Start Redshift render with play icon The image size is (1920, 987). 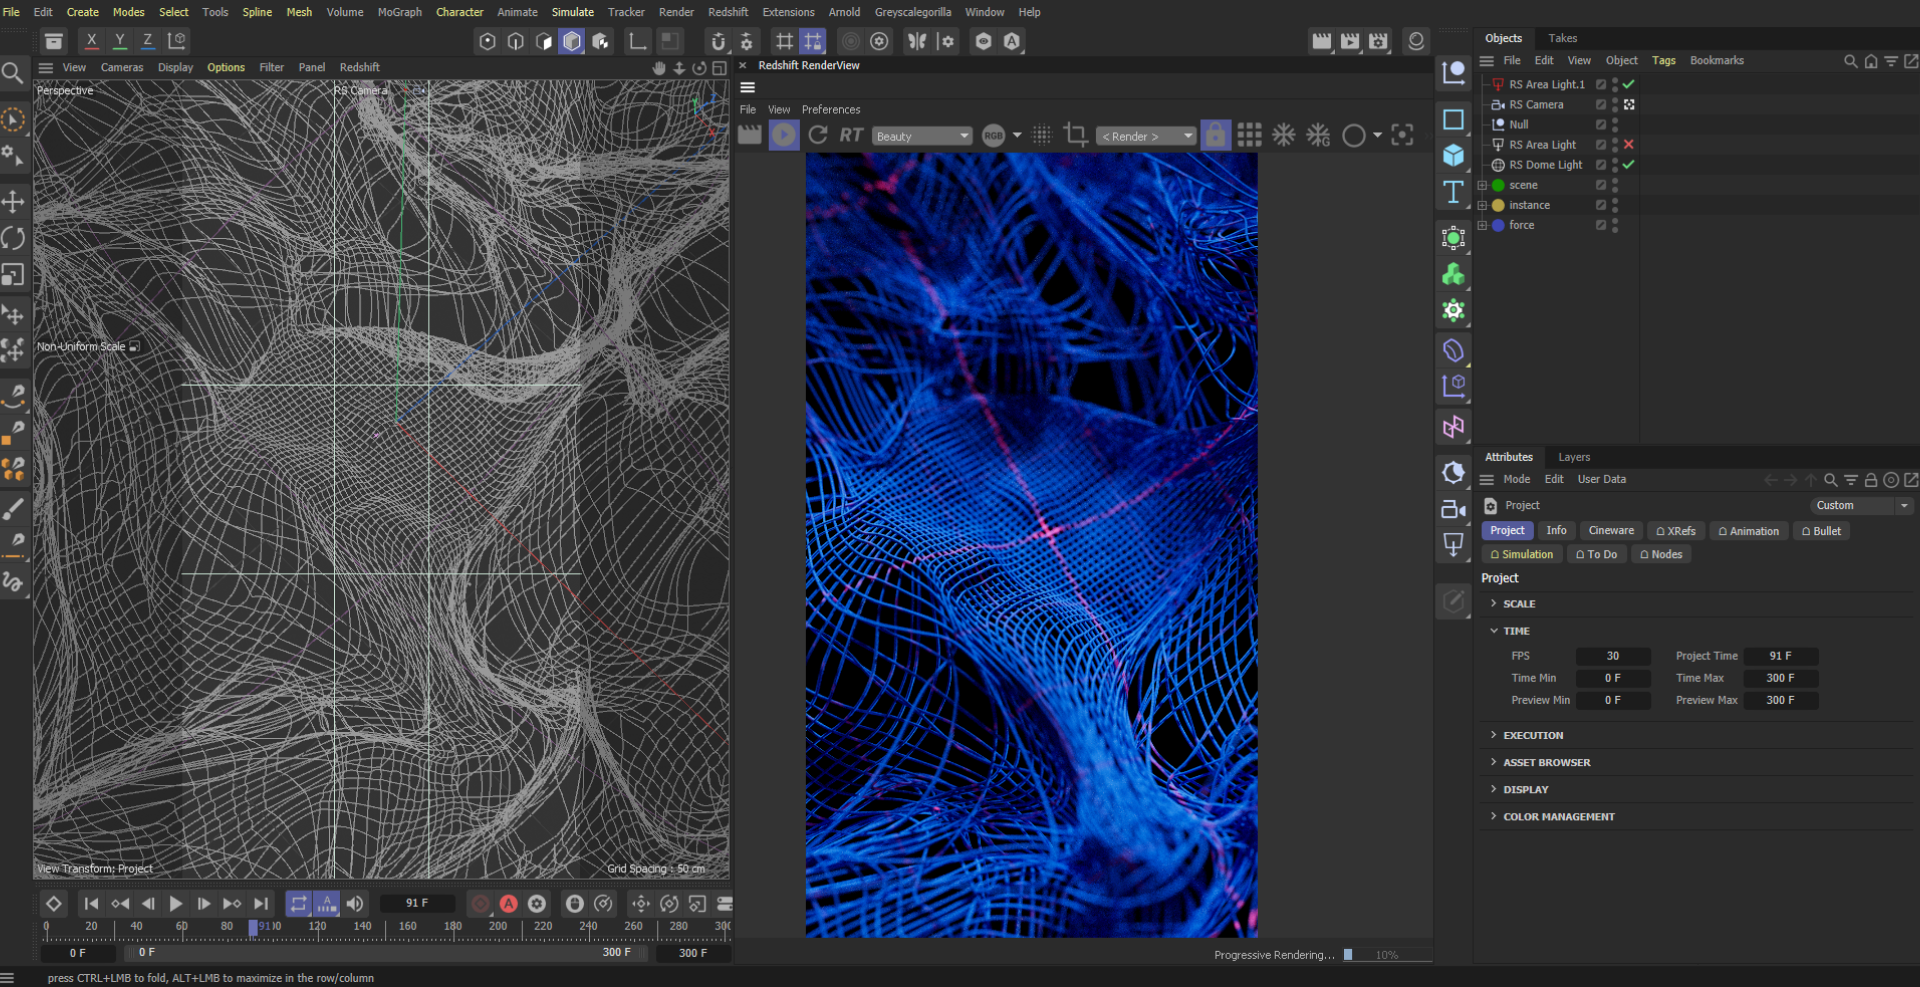point(784,135)
